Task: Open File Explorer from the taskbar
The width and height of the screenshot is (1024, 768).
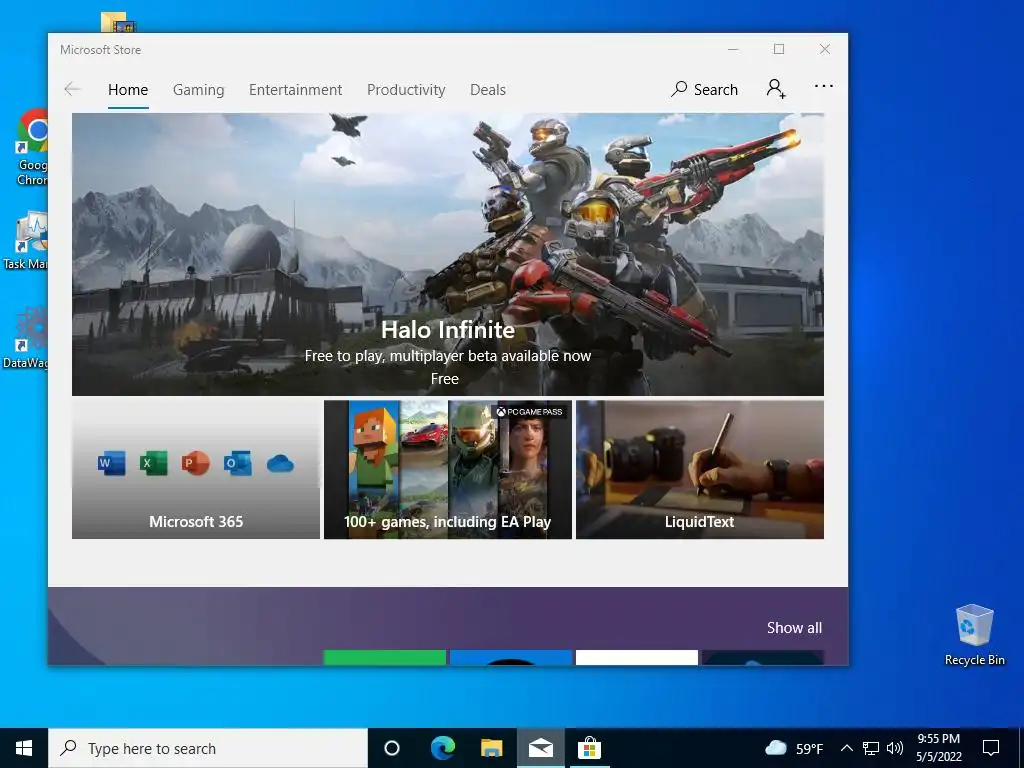Action: pos(492,748)
